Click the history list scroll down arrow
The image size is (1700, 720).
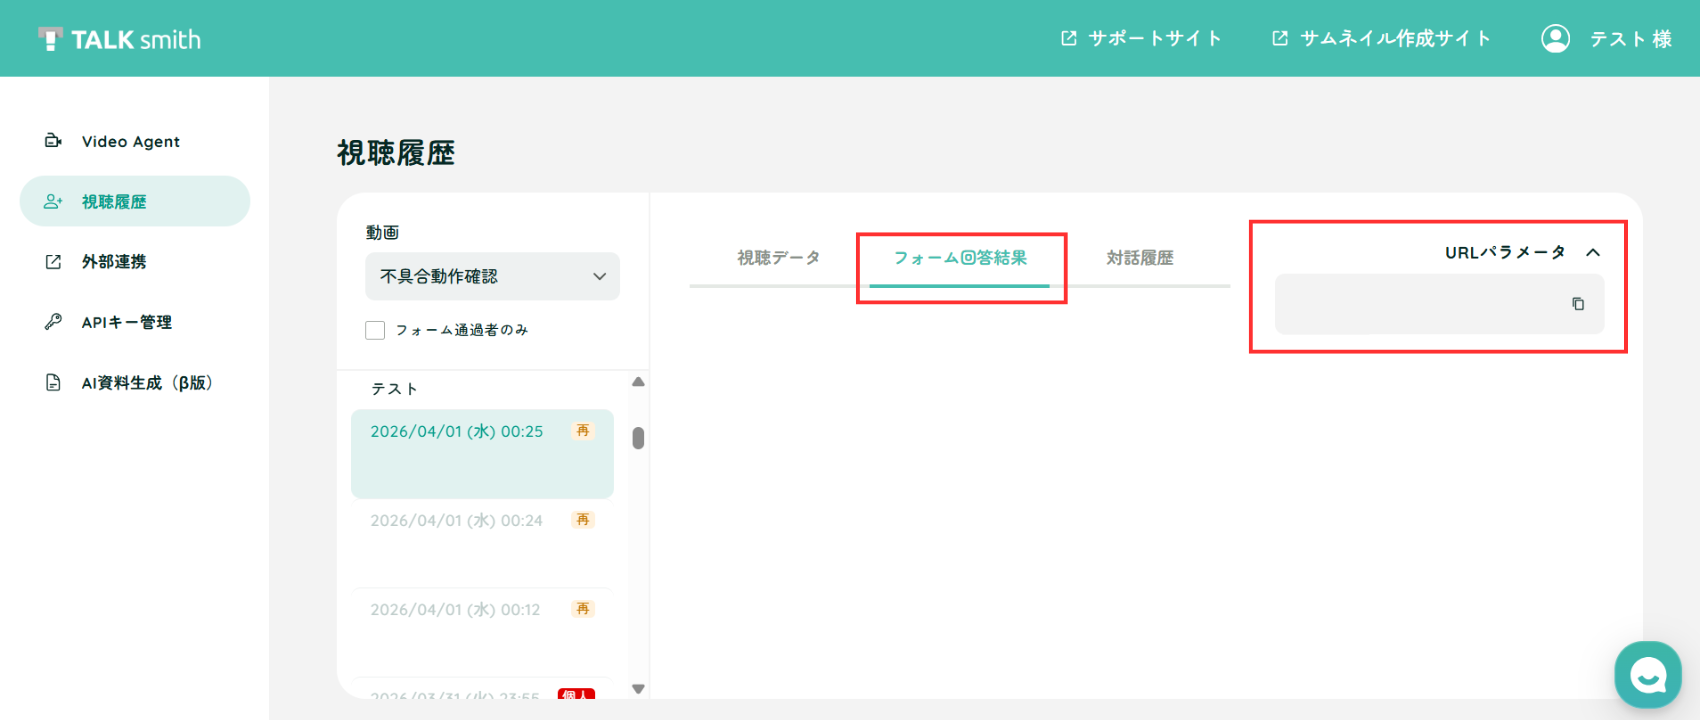click(x=638, y=688)
